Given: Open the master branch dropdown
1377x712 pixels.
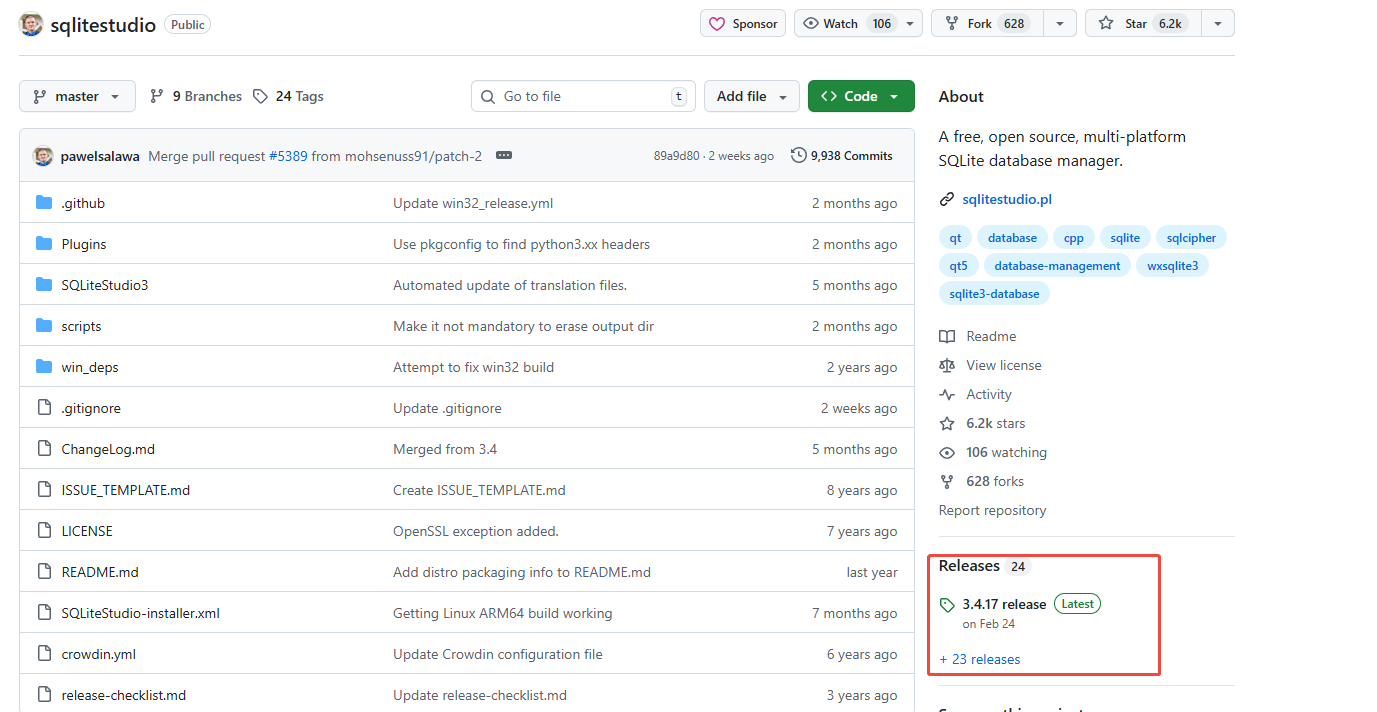Looking at the screenshot, I should 77,96.
